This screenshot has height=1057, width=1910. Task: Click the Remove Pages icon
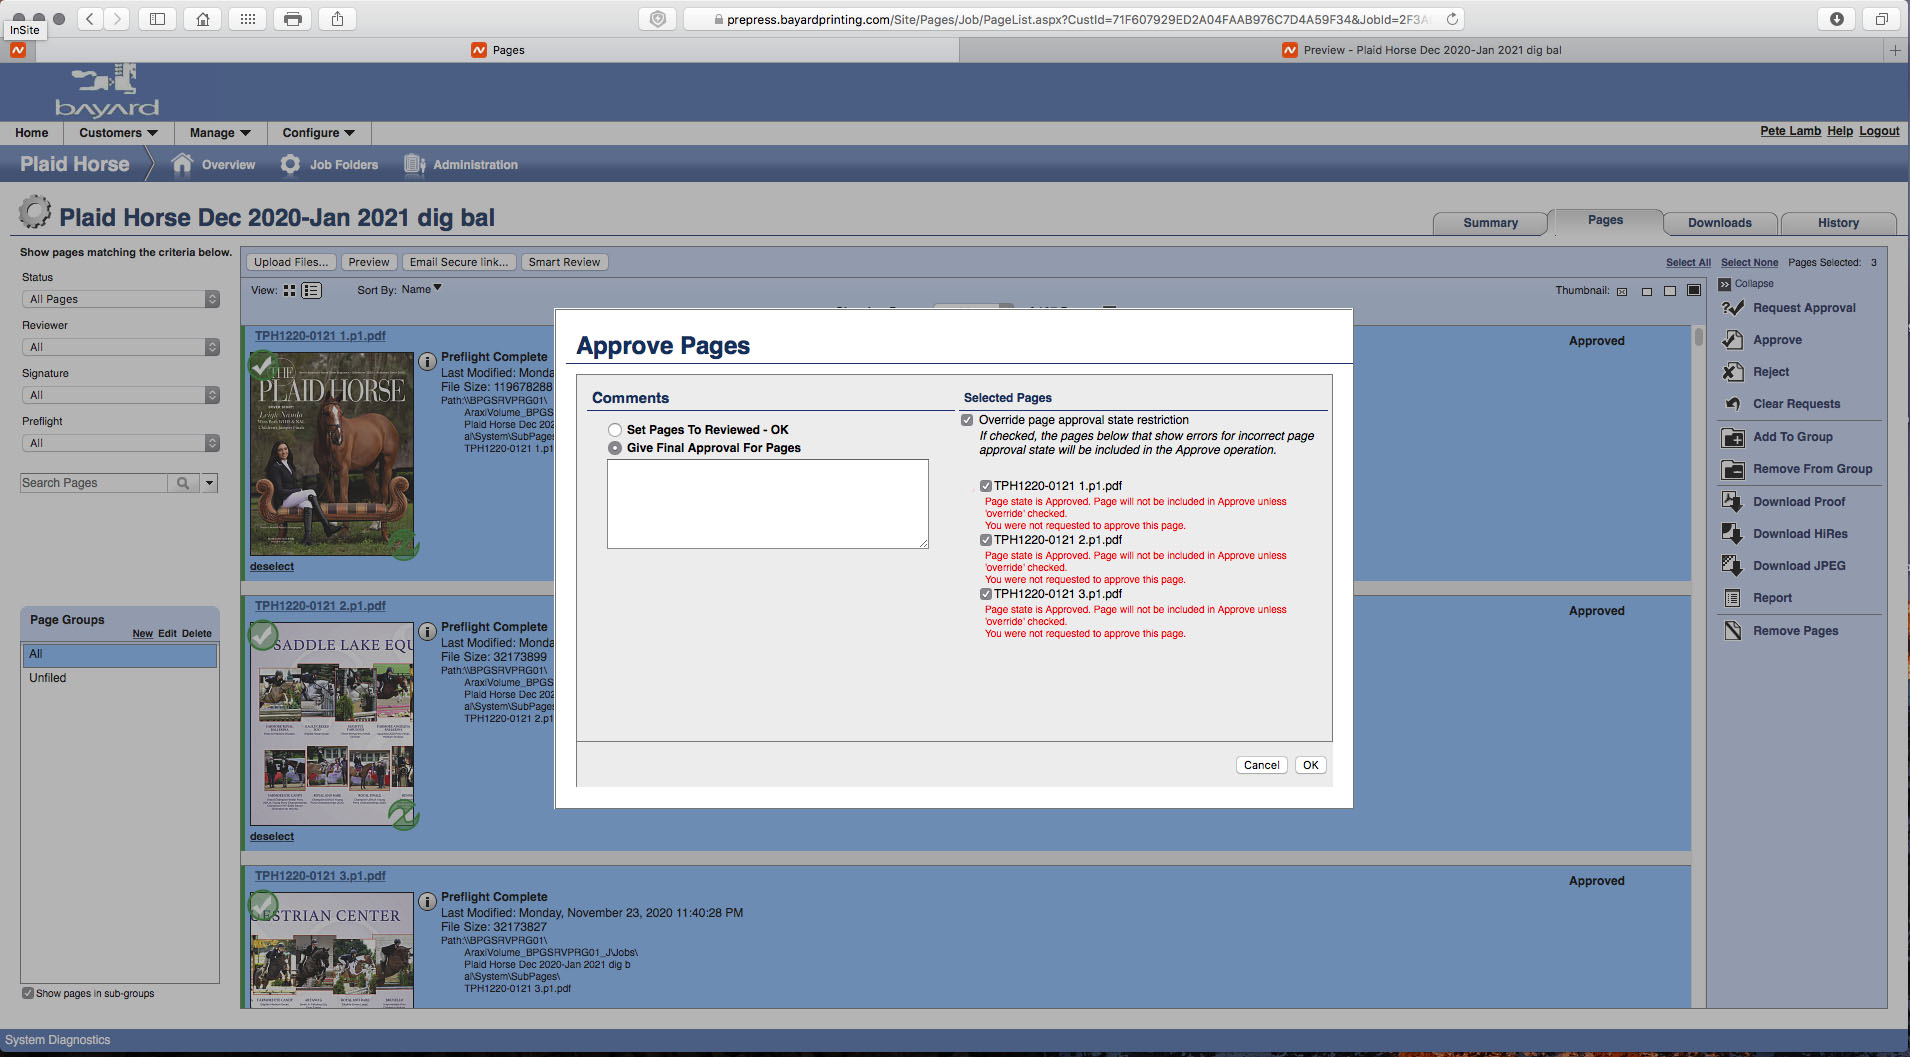click(x=1732, y=631)
